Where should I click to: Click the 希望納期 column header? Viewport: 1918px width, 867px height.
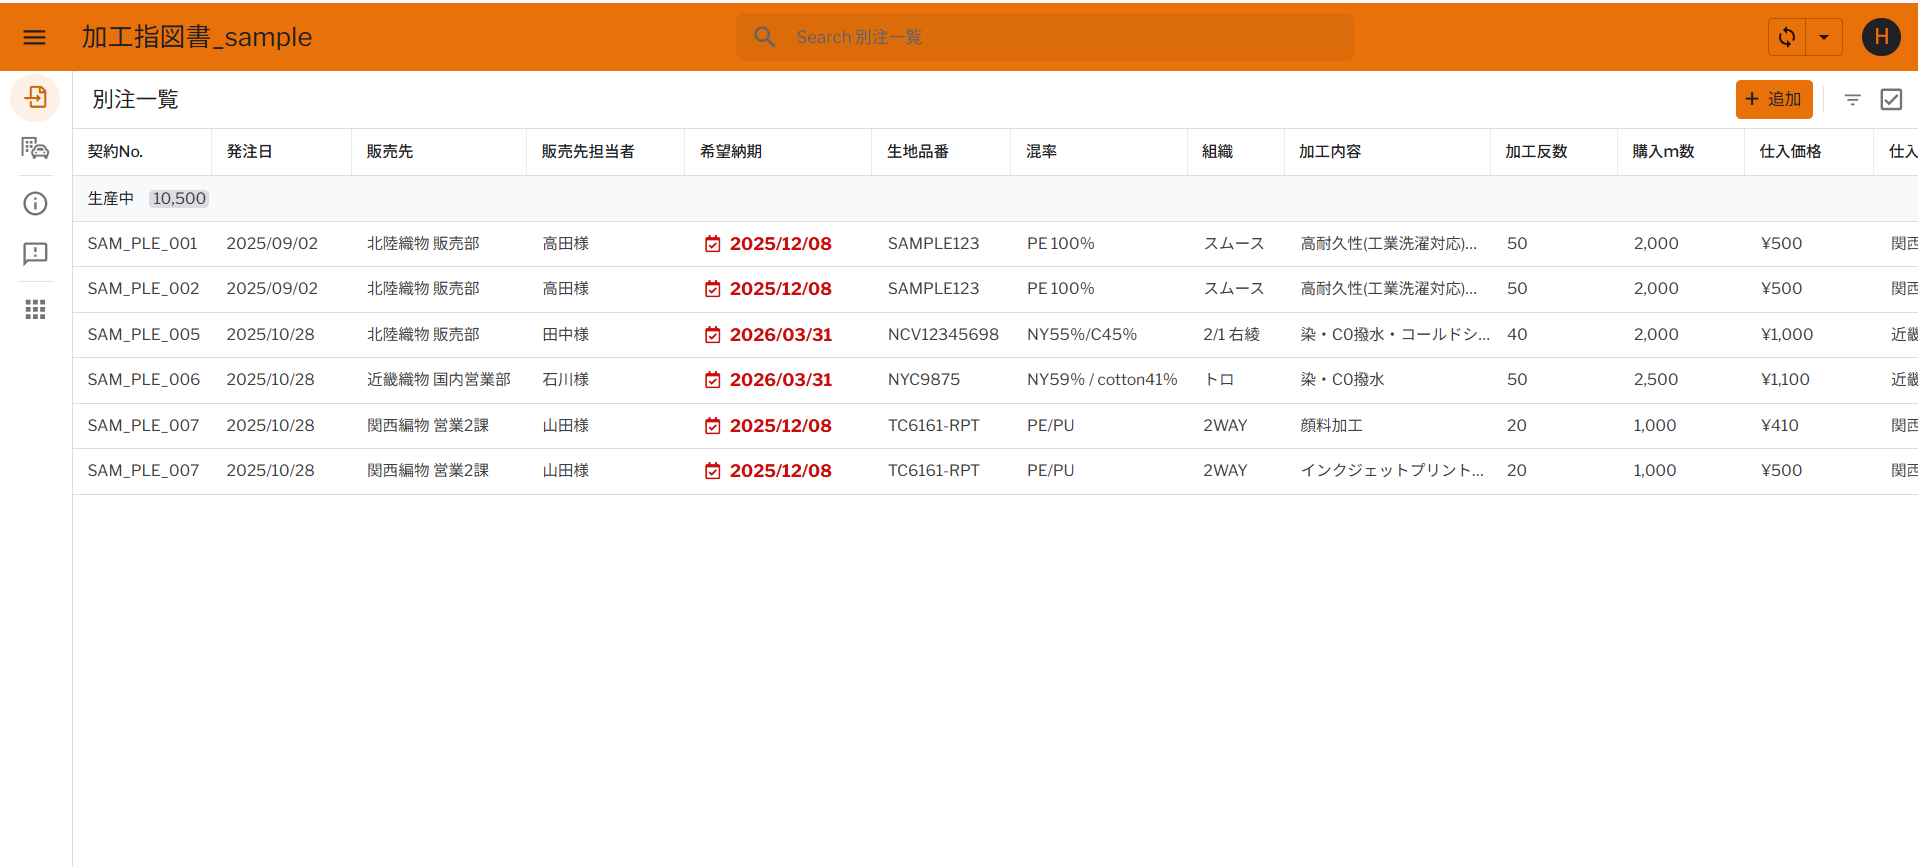coord(731,152)
